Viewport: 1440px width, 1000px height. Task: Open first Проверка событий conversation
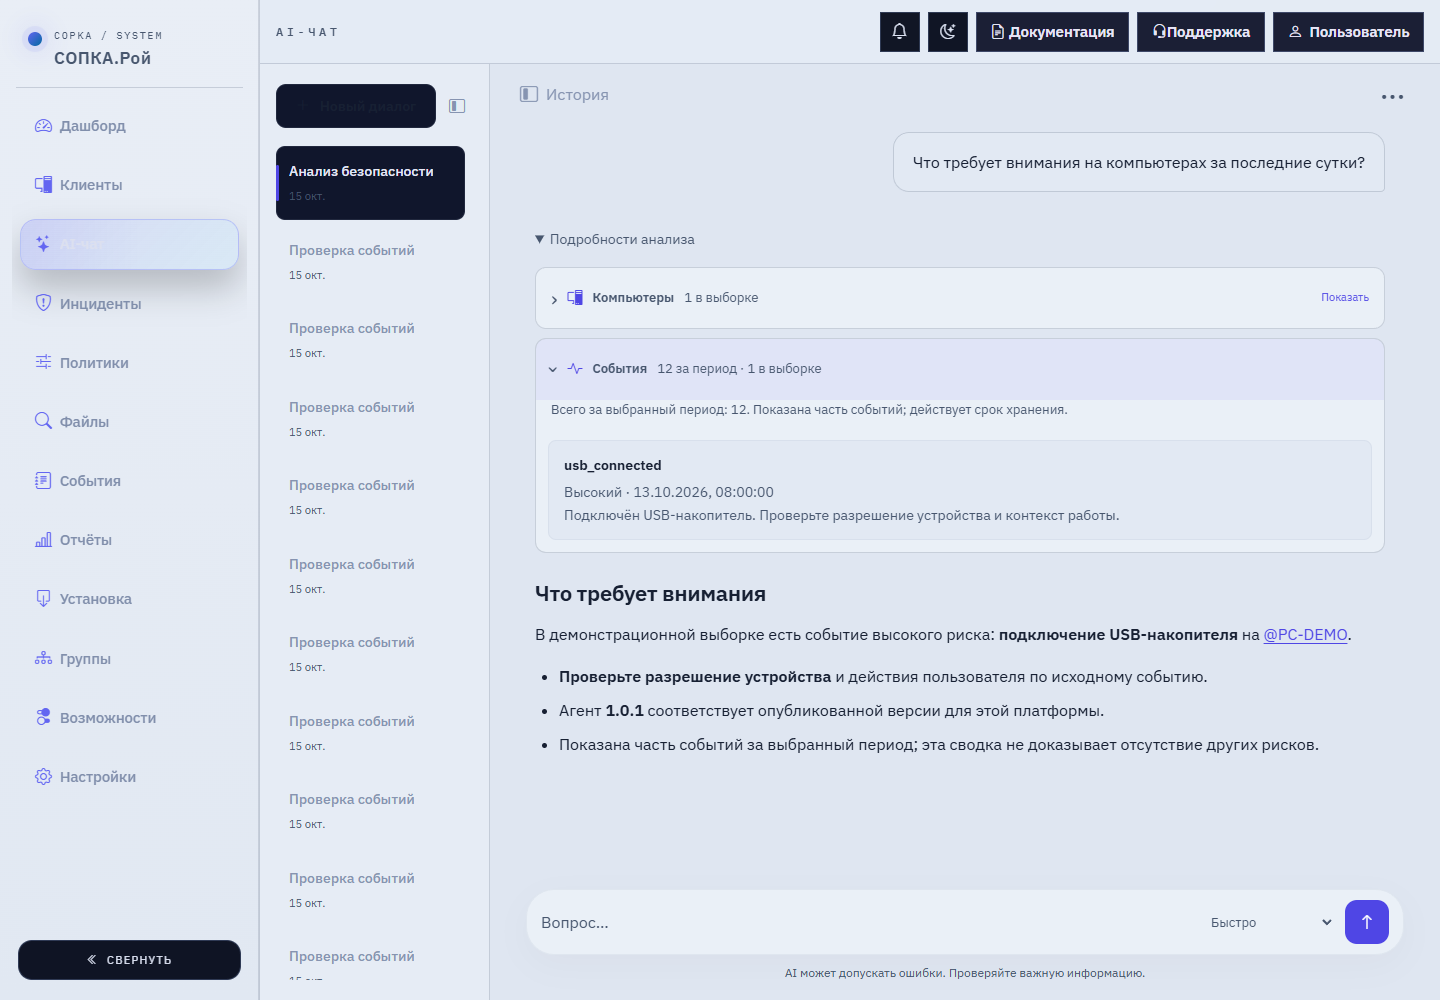point(370,262)
